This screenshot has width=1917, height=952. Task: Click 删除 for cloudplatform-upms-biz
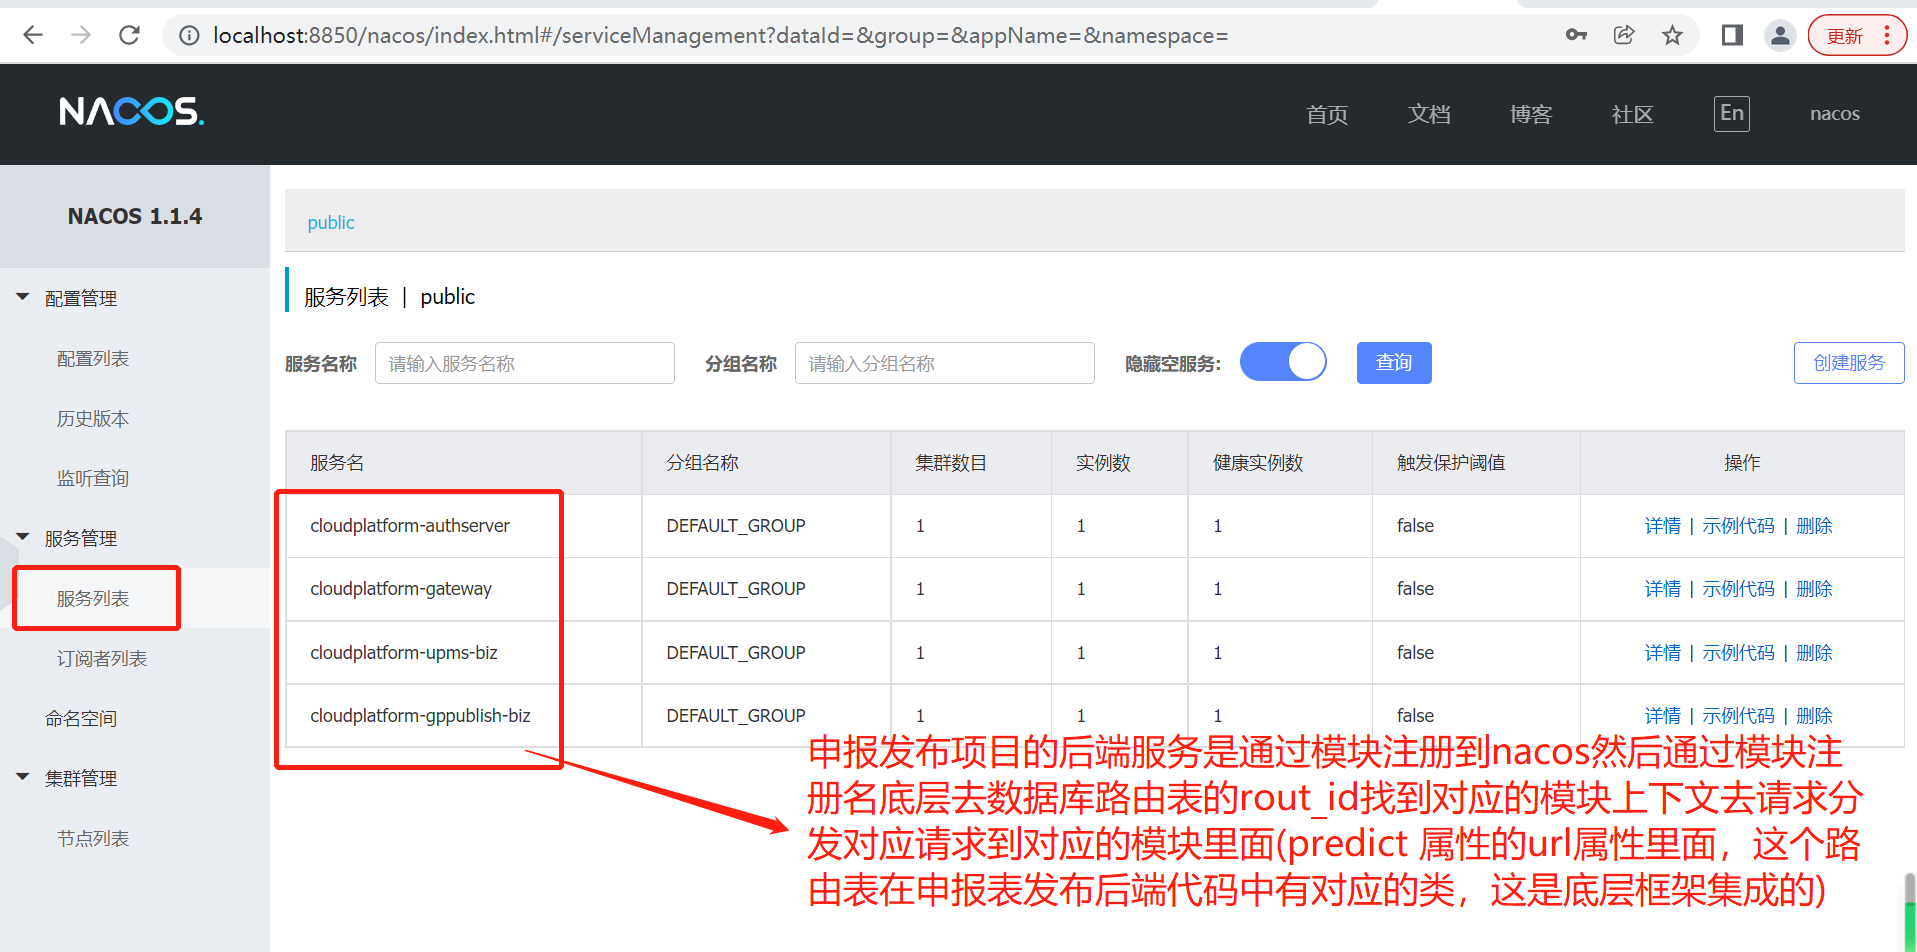[1814, 653]
